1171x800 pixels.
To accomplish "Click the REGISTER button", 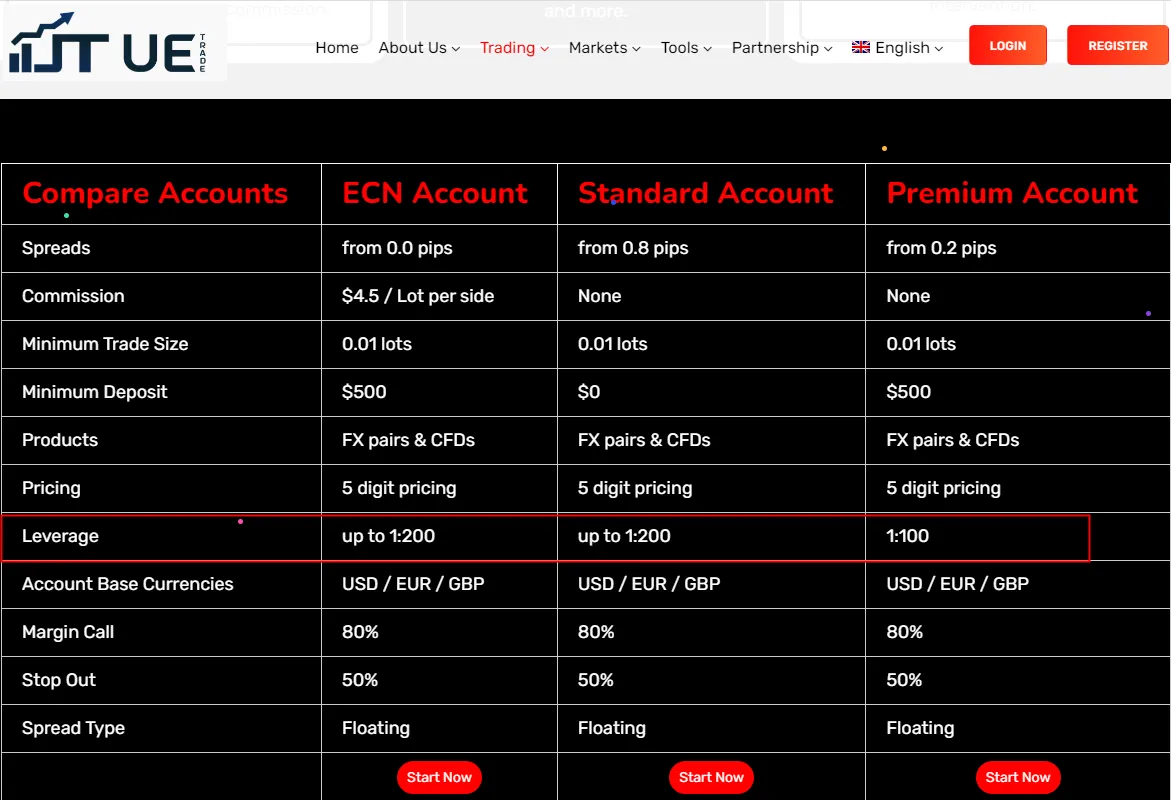I will click(x=1117, y=46).
